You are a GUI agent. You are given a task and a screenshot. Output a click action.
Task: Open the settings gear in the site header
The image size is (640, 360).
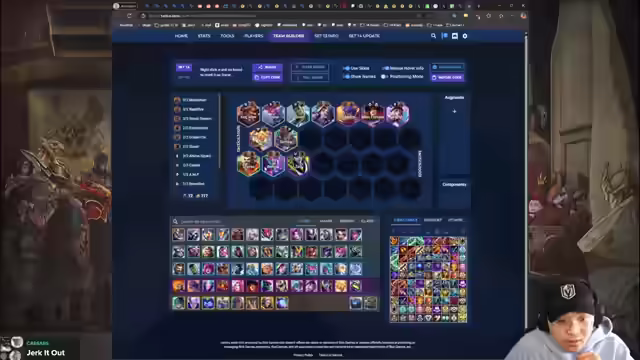[x=465, y=36]
